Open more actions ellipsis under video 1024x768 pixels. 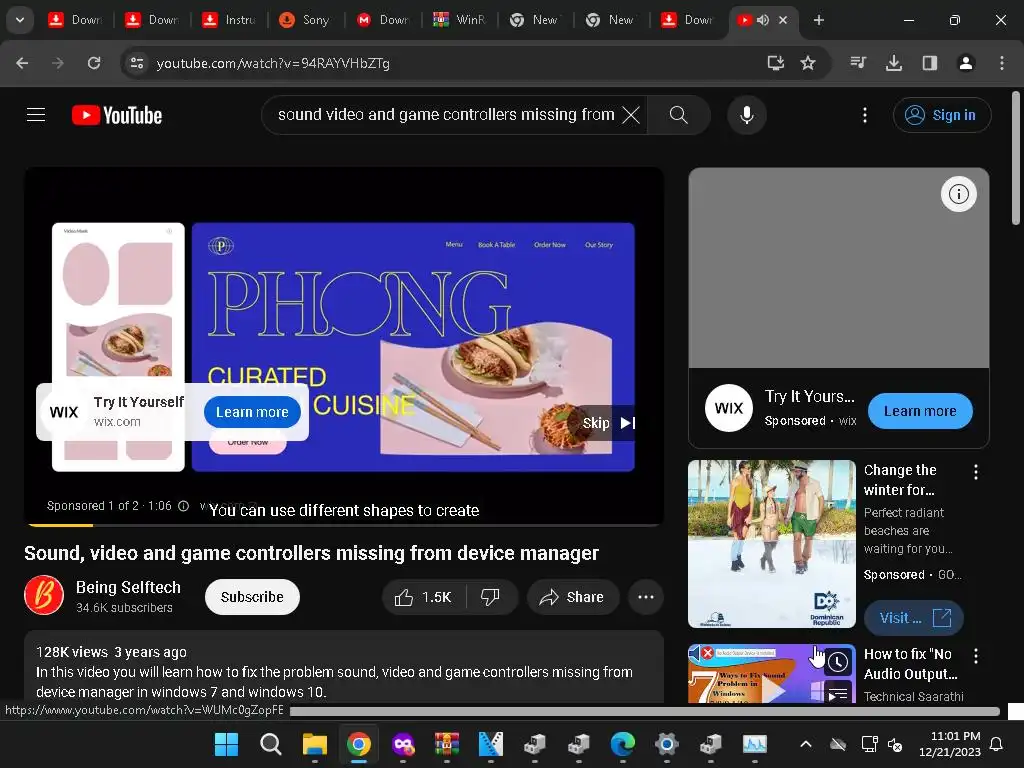(646, 597)
